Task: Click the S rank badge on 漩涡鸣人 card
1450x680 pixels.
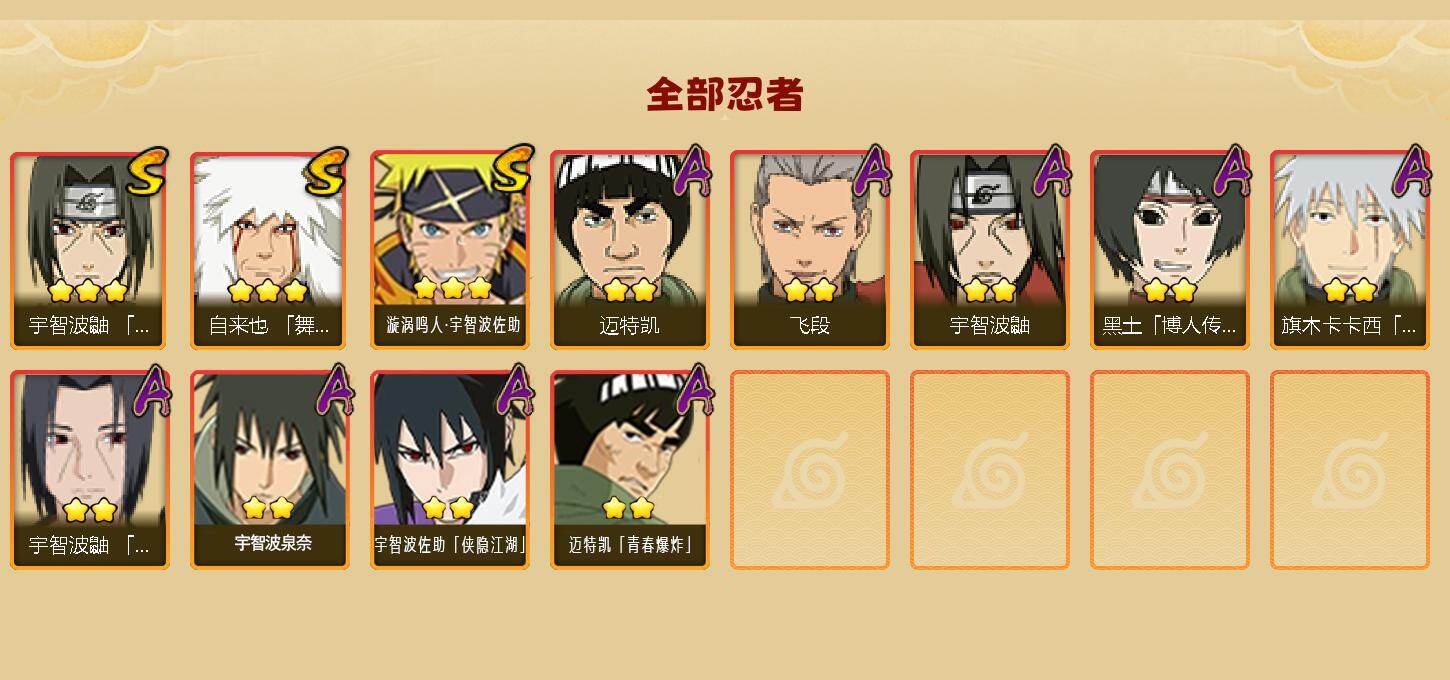Action: coord(506,171)
